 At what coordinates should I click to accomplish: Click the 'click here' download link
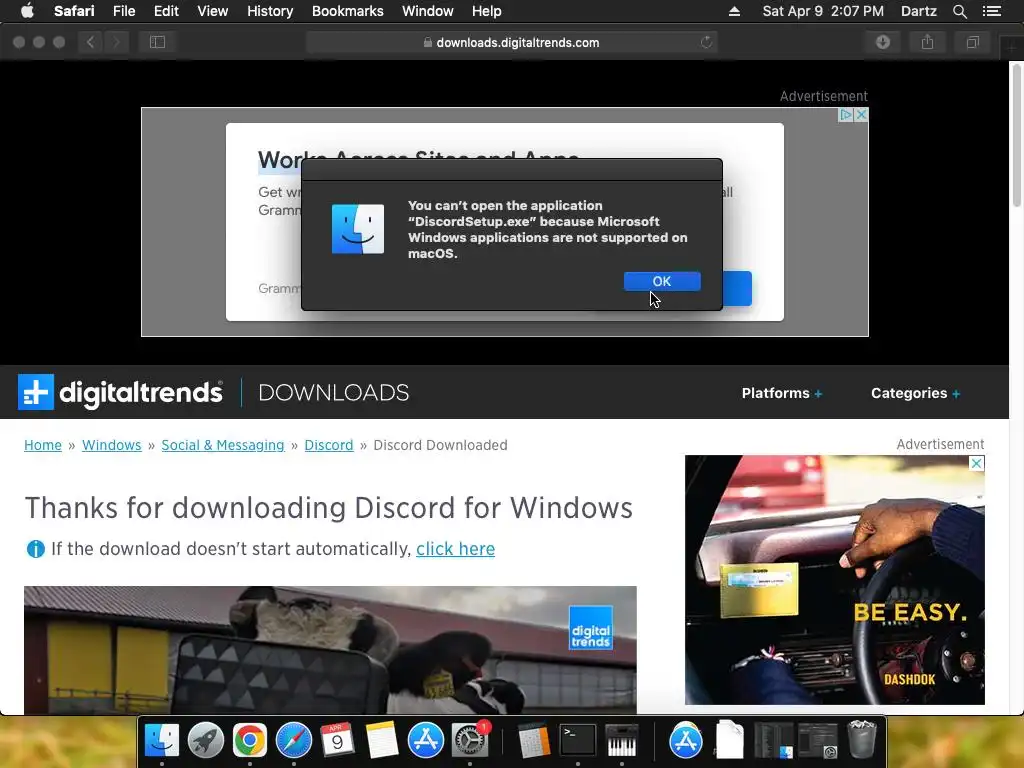pyautogui.click(x=455, y=549)
